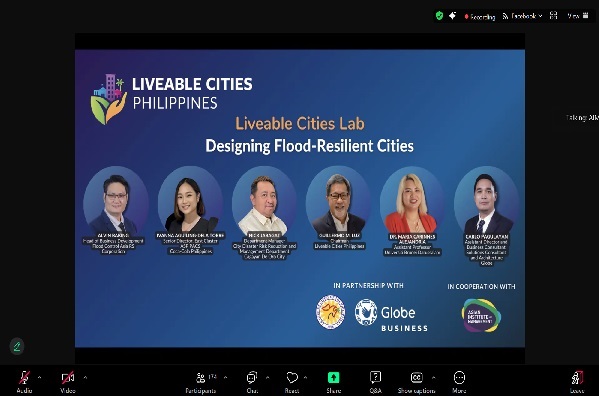
Task: Turn on the camera with Video button
Action: coord(68,381)
